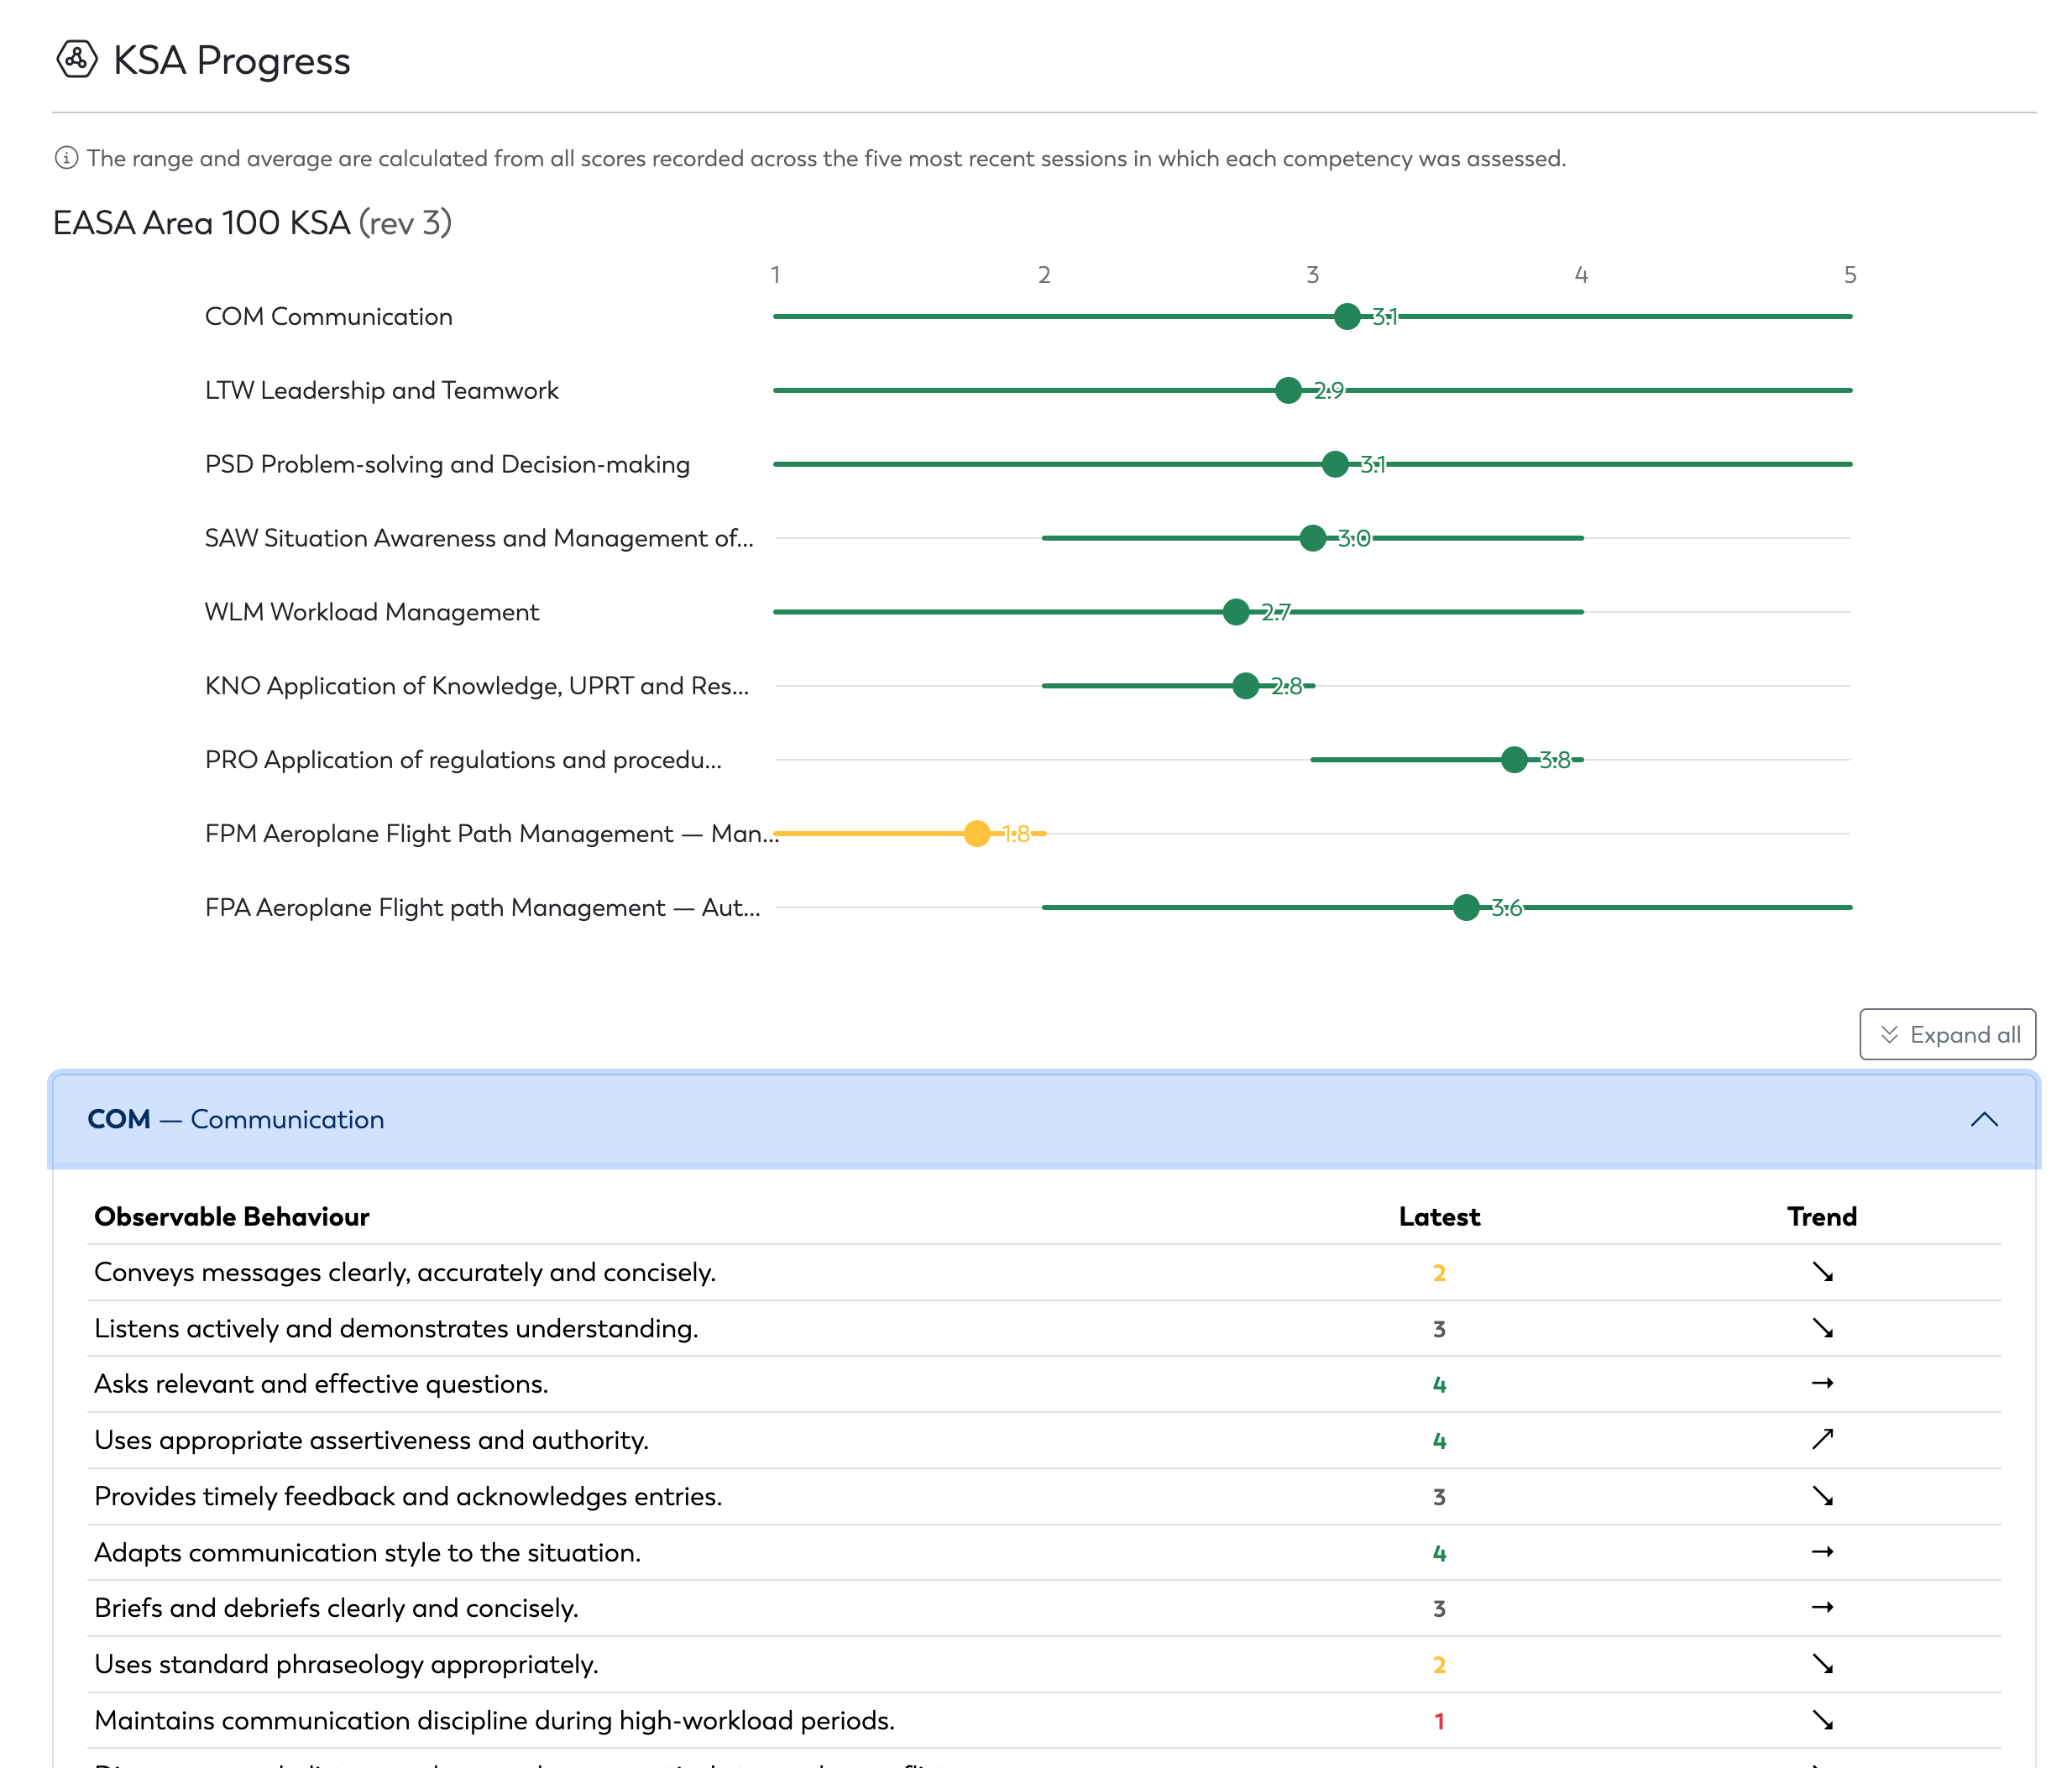Click the SAW Situation Awareness 3.0 dot

(1313, 538)
